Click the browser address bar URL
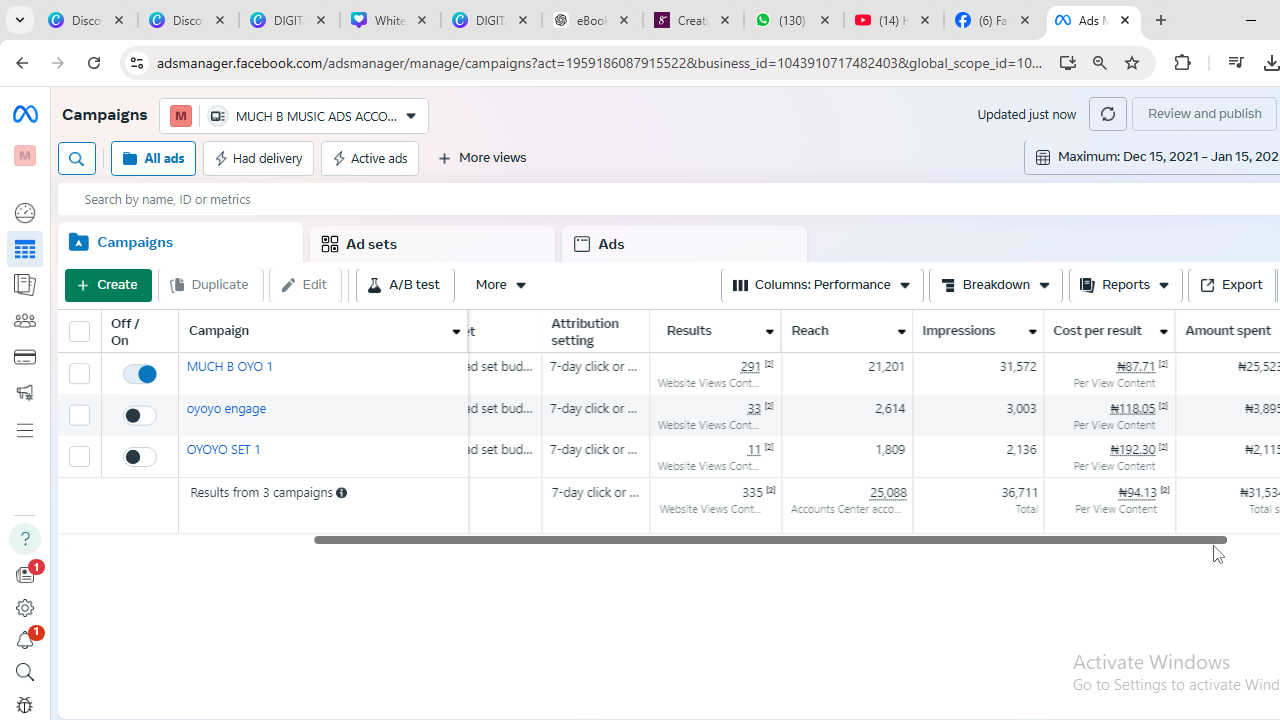This screenshot has height=720, width=1280. (600, 63)
